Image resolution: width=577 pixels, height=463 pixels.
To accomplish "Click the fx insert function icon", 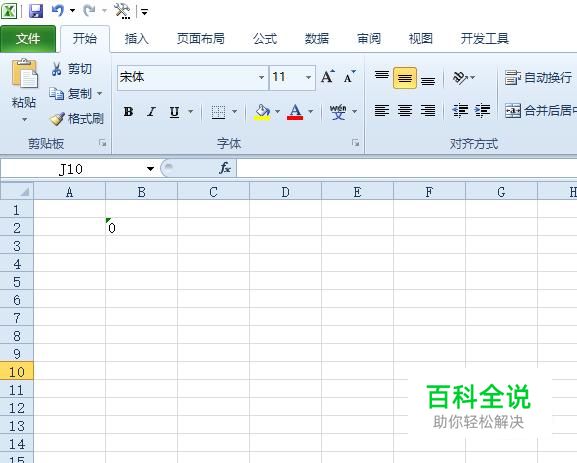I will (x=224, y=168).
